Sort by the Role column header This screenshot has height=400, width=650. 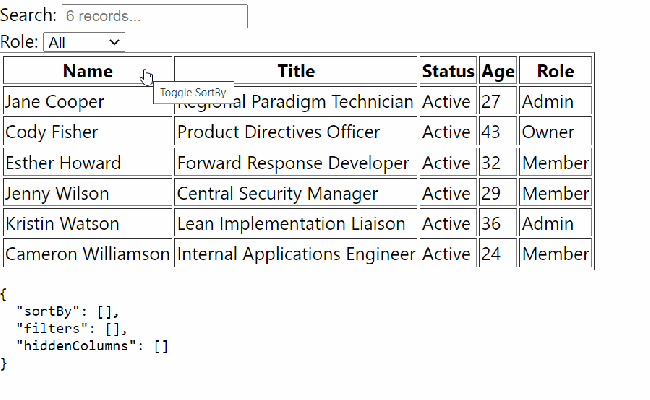pos(555,71)
